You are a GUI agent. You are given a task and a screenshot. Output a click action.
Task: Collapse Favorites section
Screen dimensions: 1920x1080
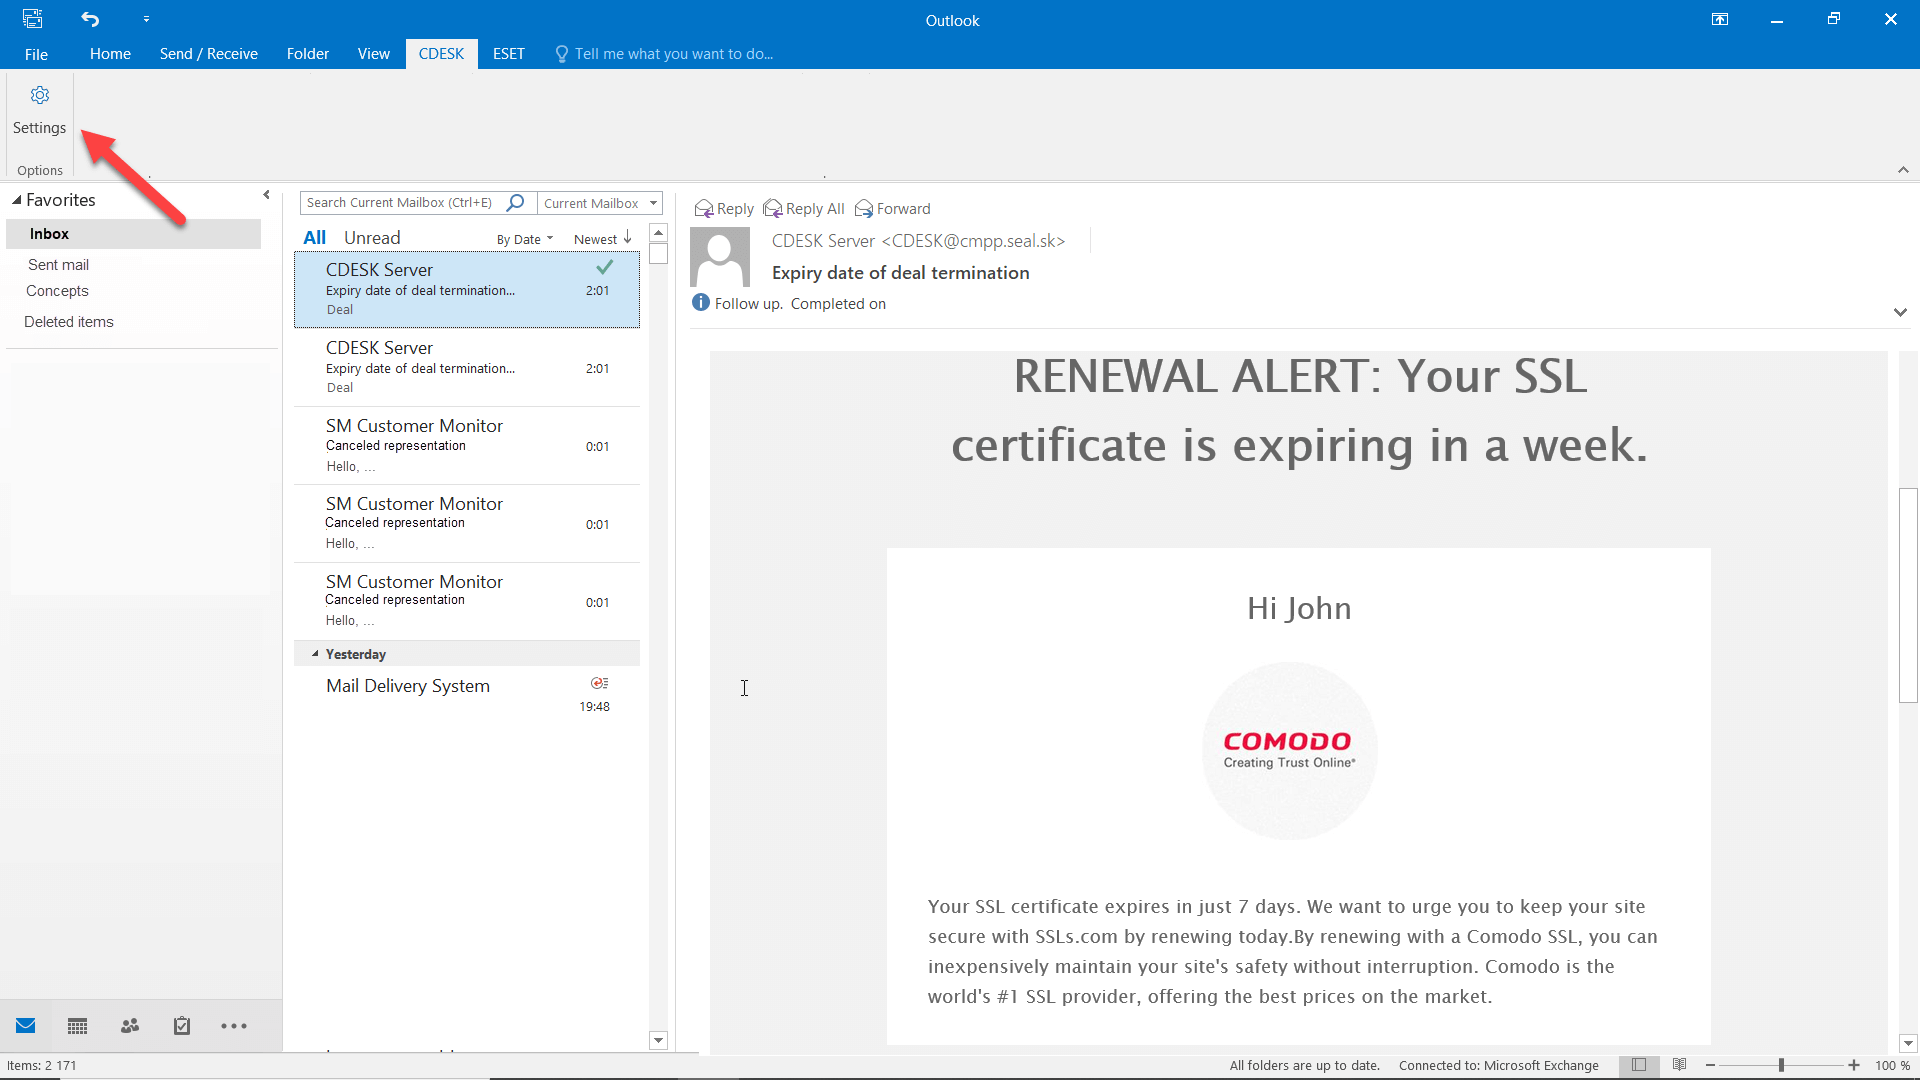[16, 200]
